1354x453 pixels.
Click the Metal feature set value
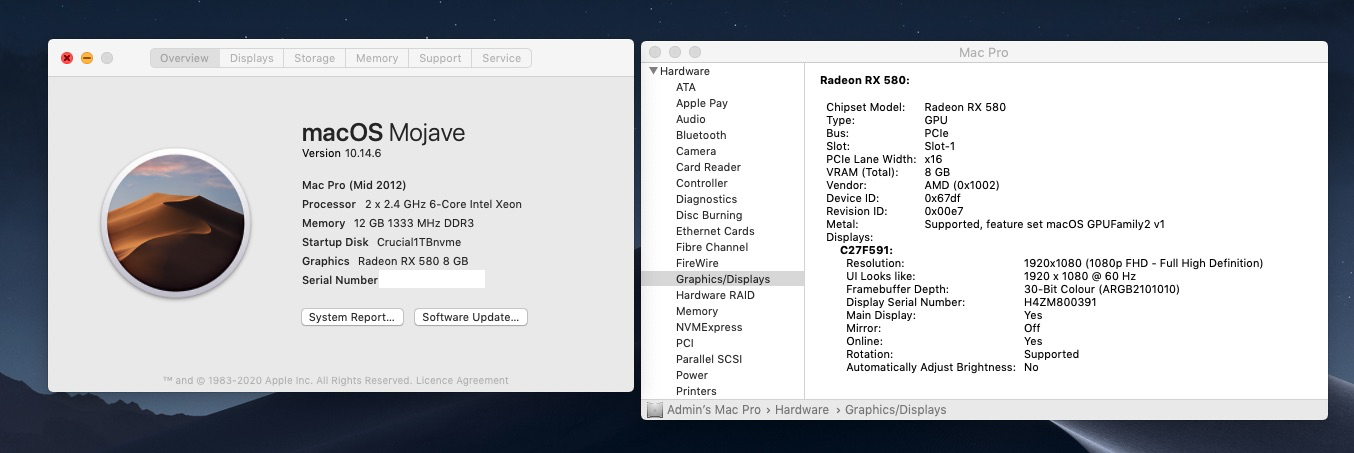[1044, 224]
